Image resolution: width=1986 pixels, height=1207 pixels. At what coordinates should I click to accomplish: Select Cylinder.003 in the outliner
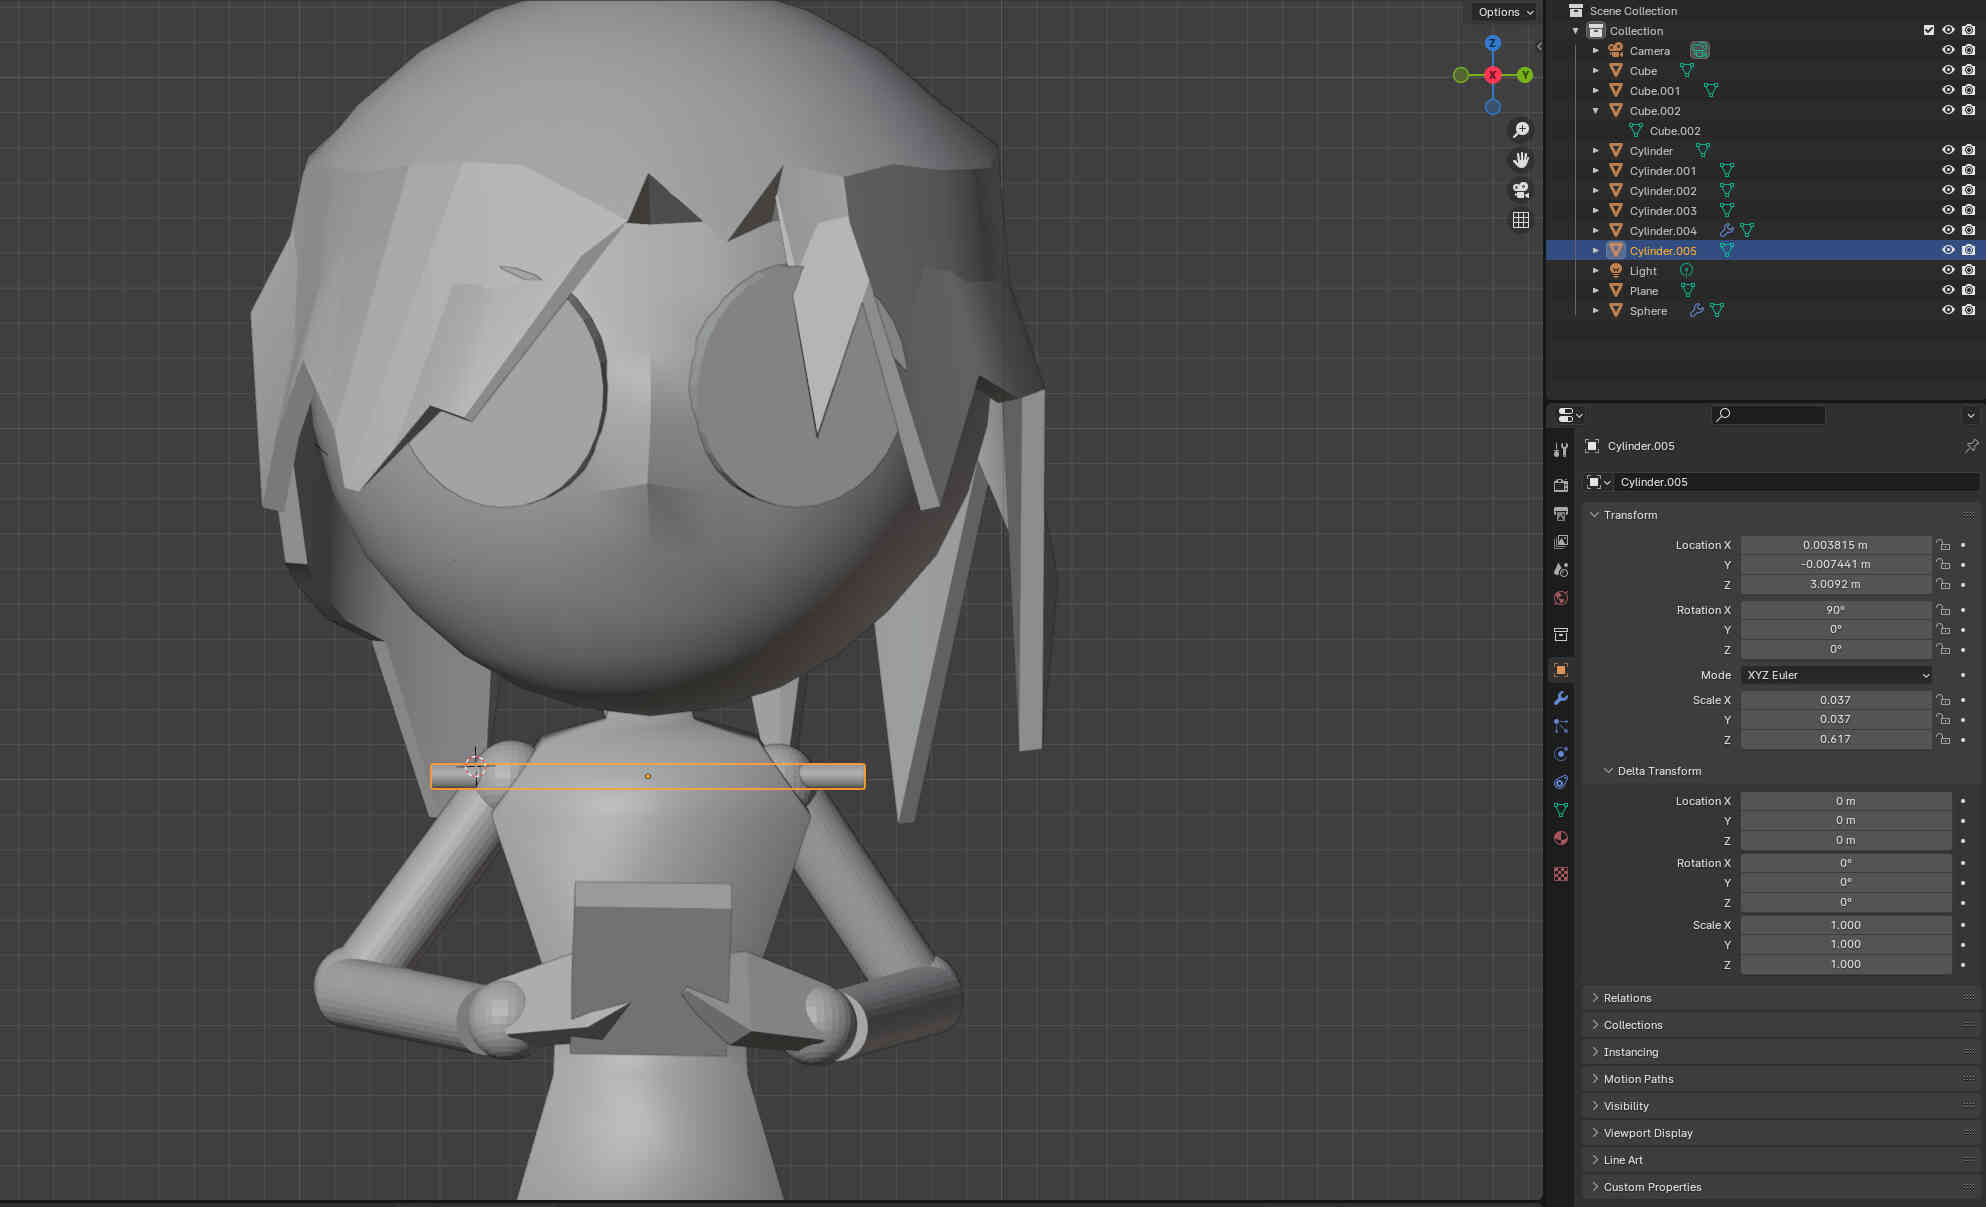click(1663, 210)
